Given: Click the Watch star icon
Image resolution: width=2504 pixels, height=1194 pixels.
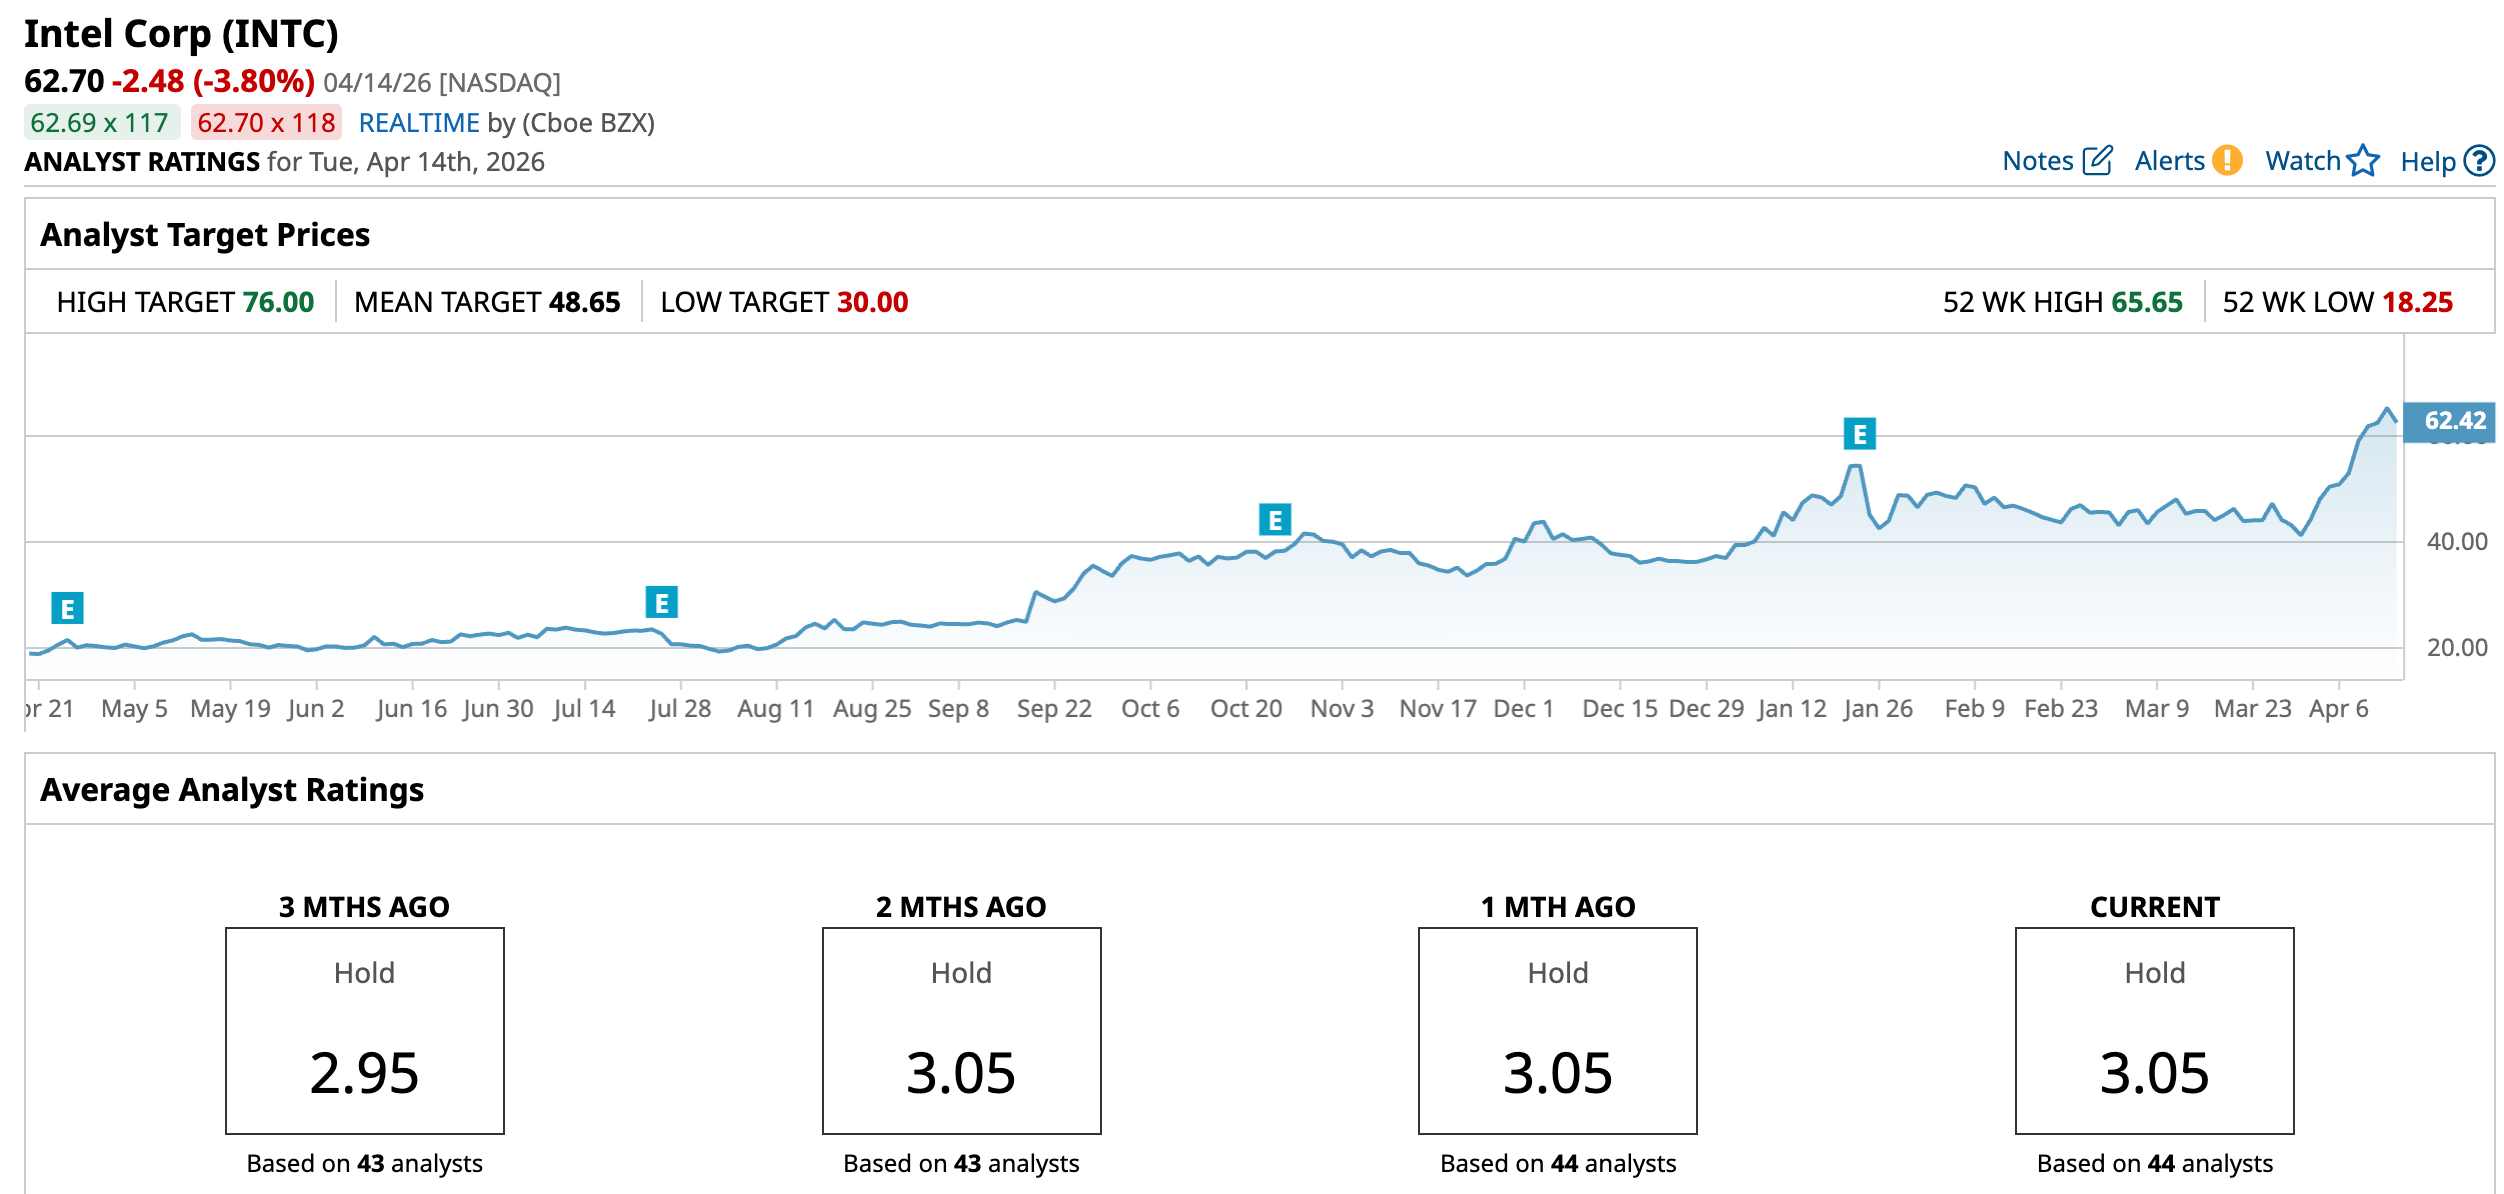Looking at the screenshot, I should pyautogui.click(x=2363, y=161).
